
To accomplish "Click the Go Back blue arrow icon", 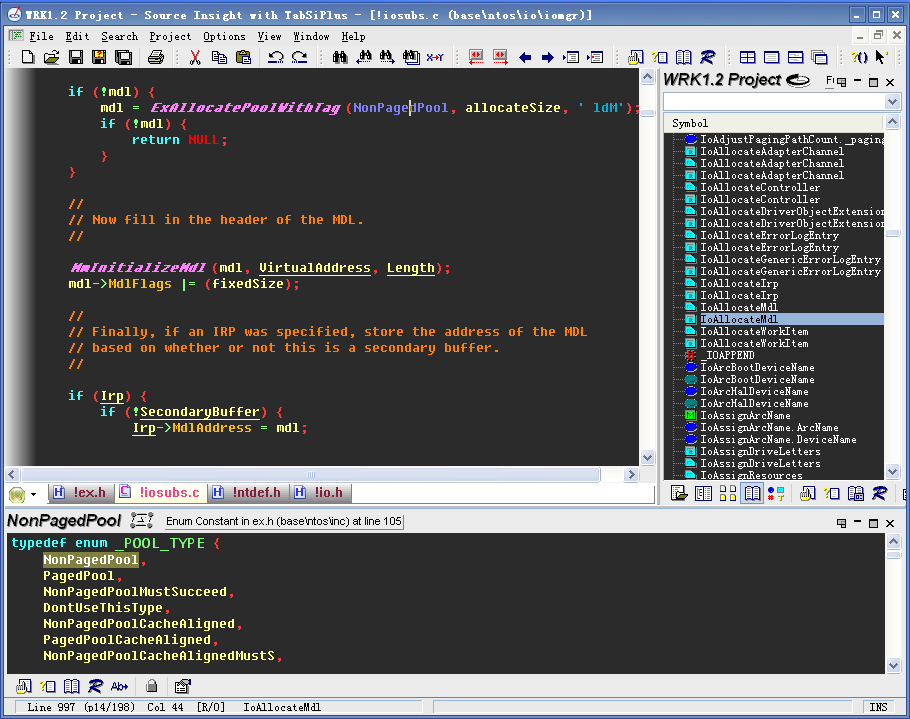I will (525, 57).
